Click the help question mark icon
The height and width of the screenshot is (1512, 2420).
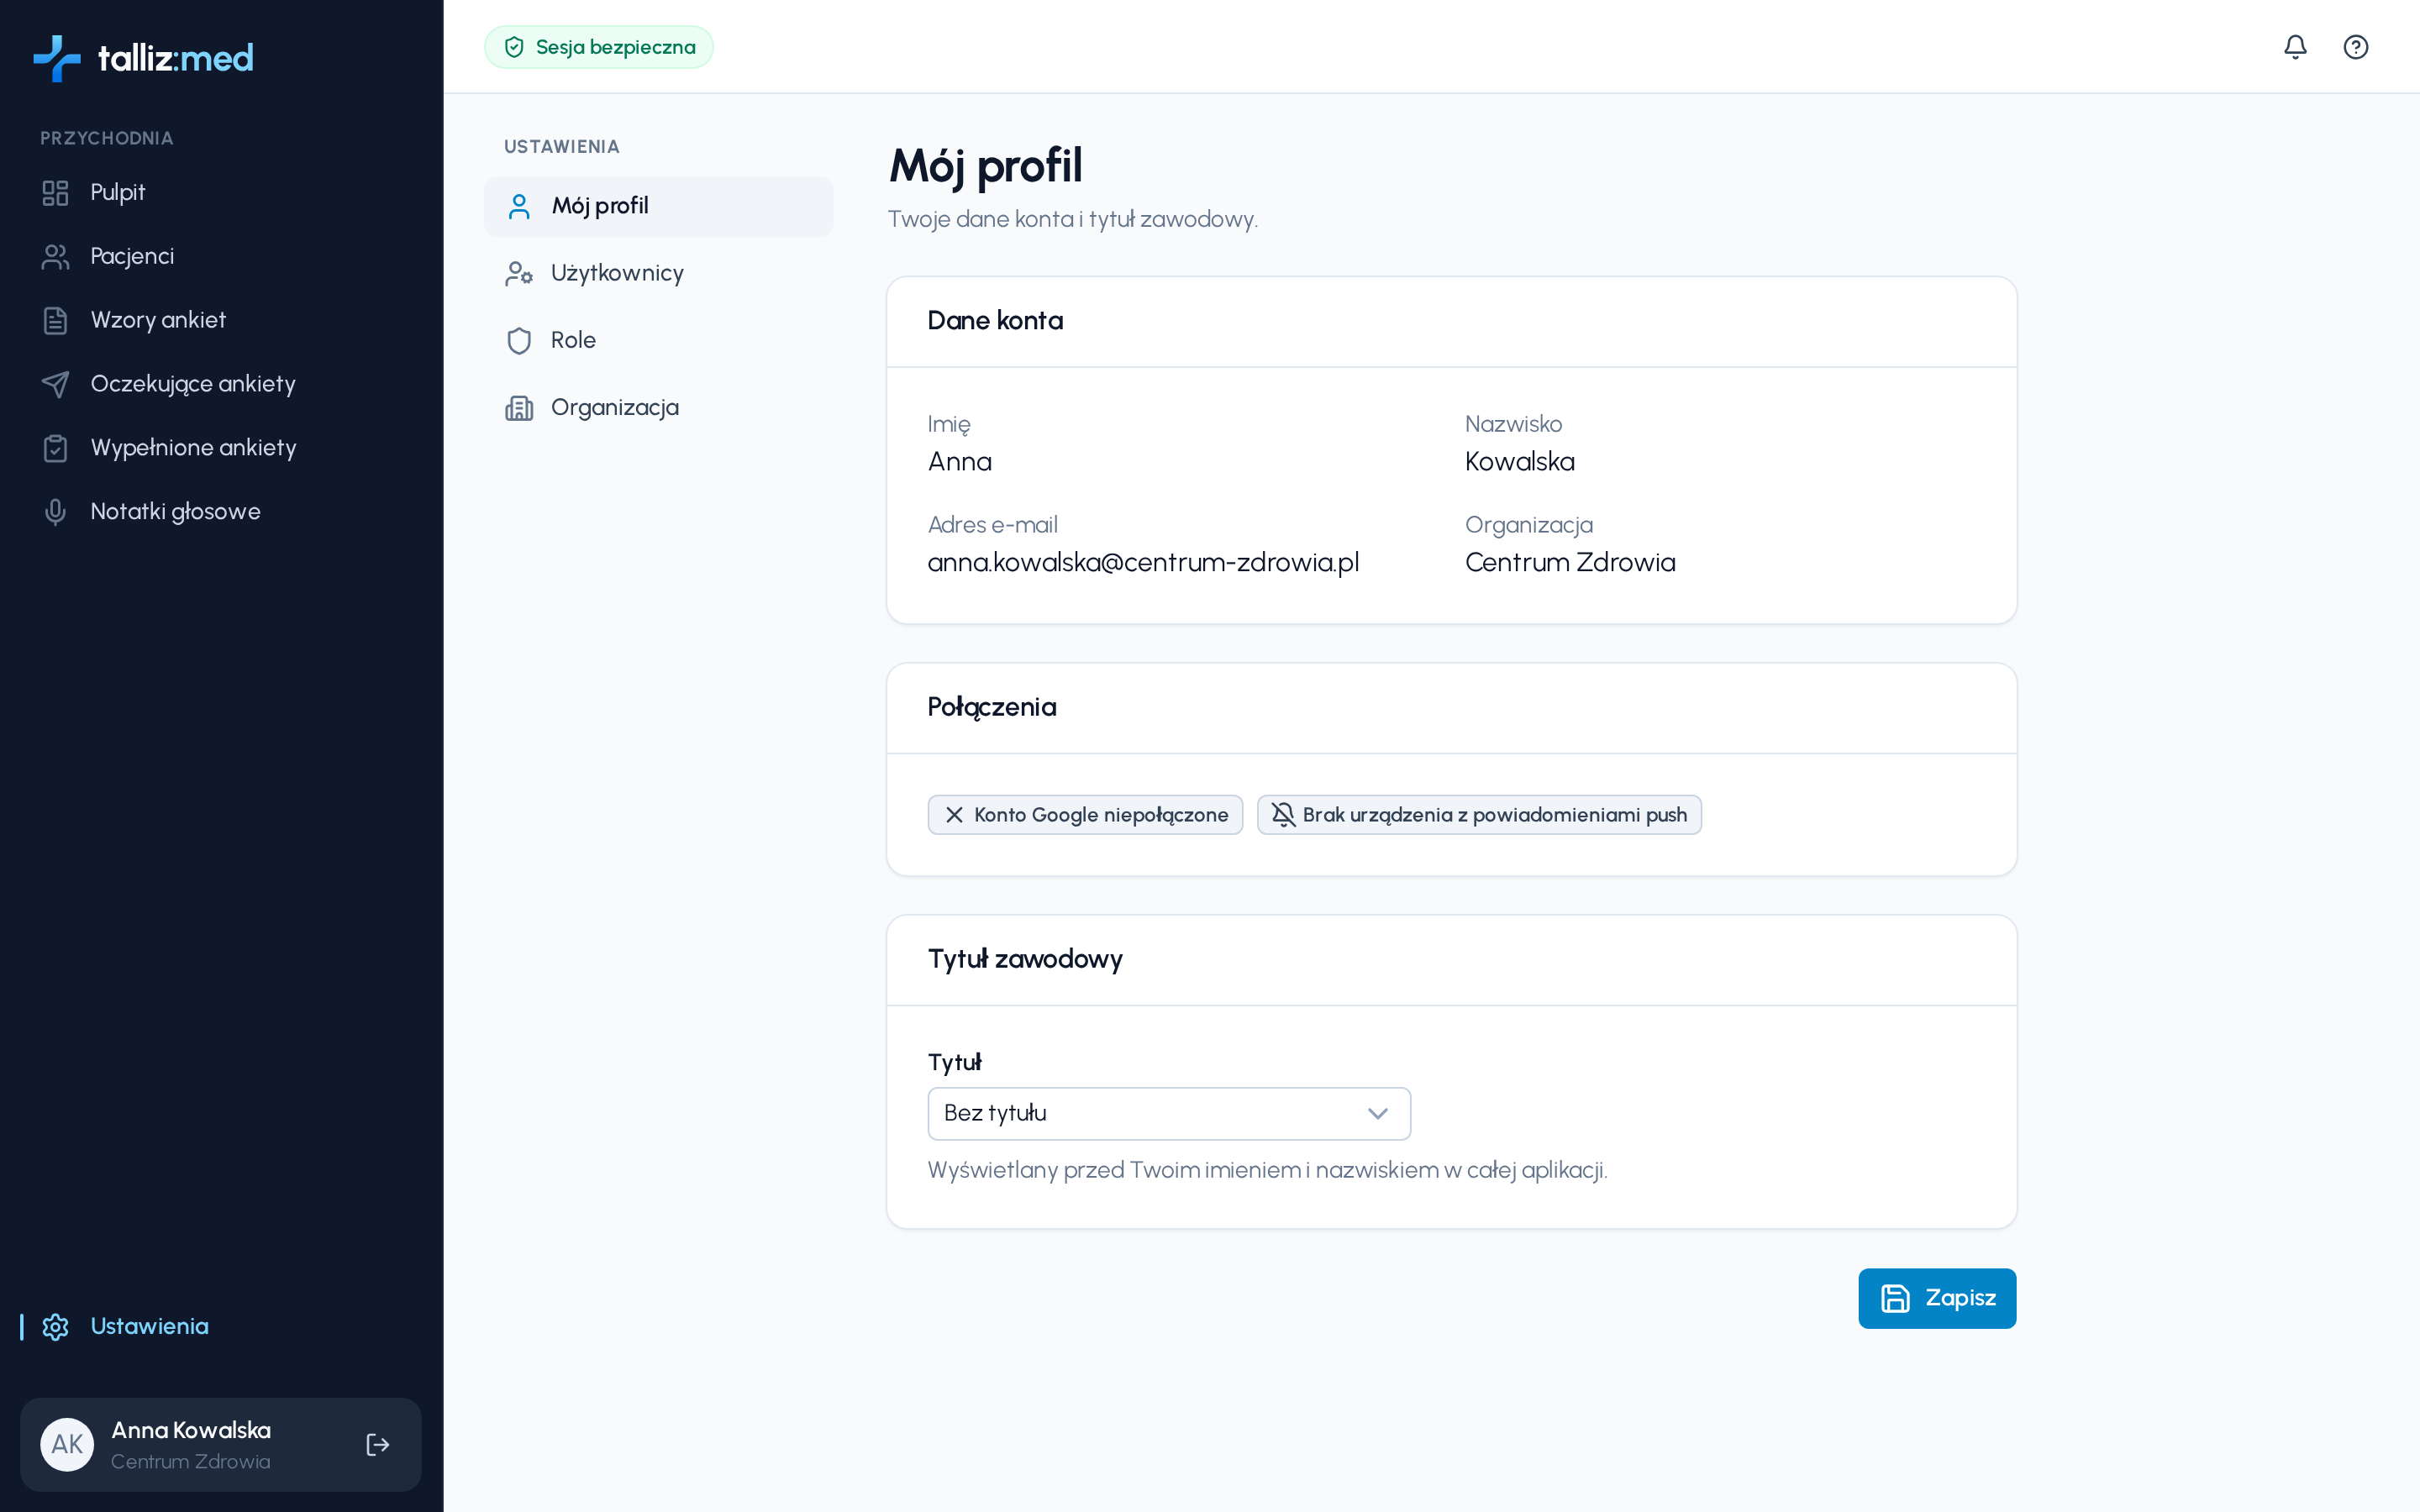pyautogui.click(x=2355, y=47)
